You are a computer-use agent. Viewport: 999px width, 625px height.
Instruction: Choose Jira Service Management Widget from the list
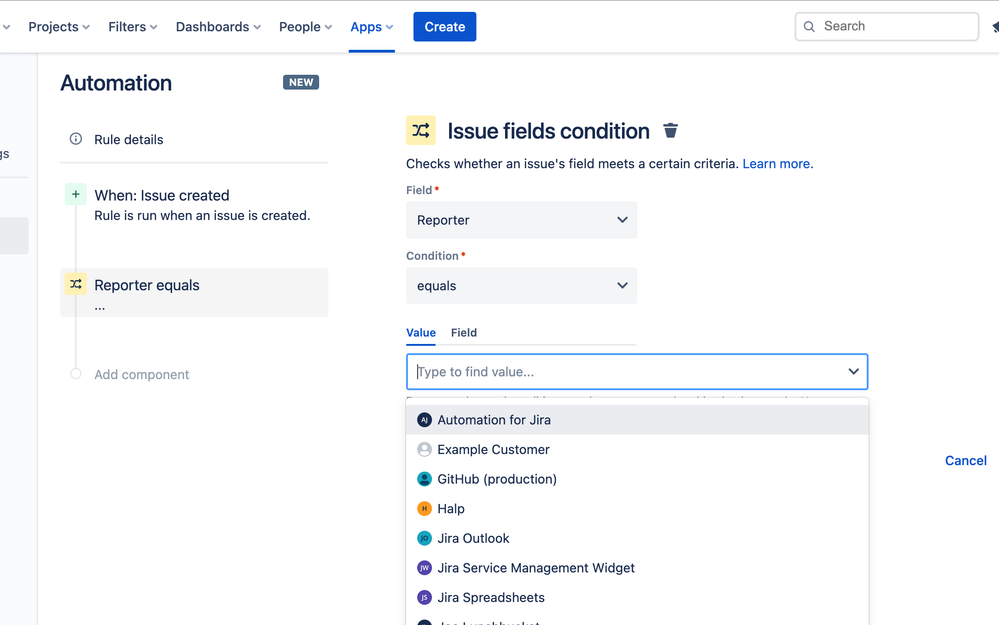[637, 568]
